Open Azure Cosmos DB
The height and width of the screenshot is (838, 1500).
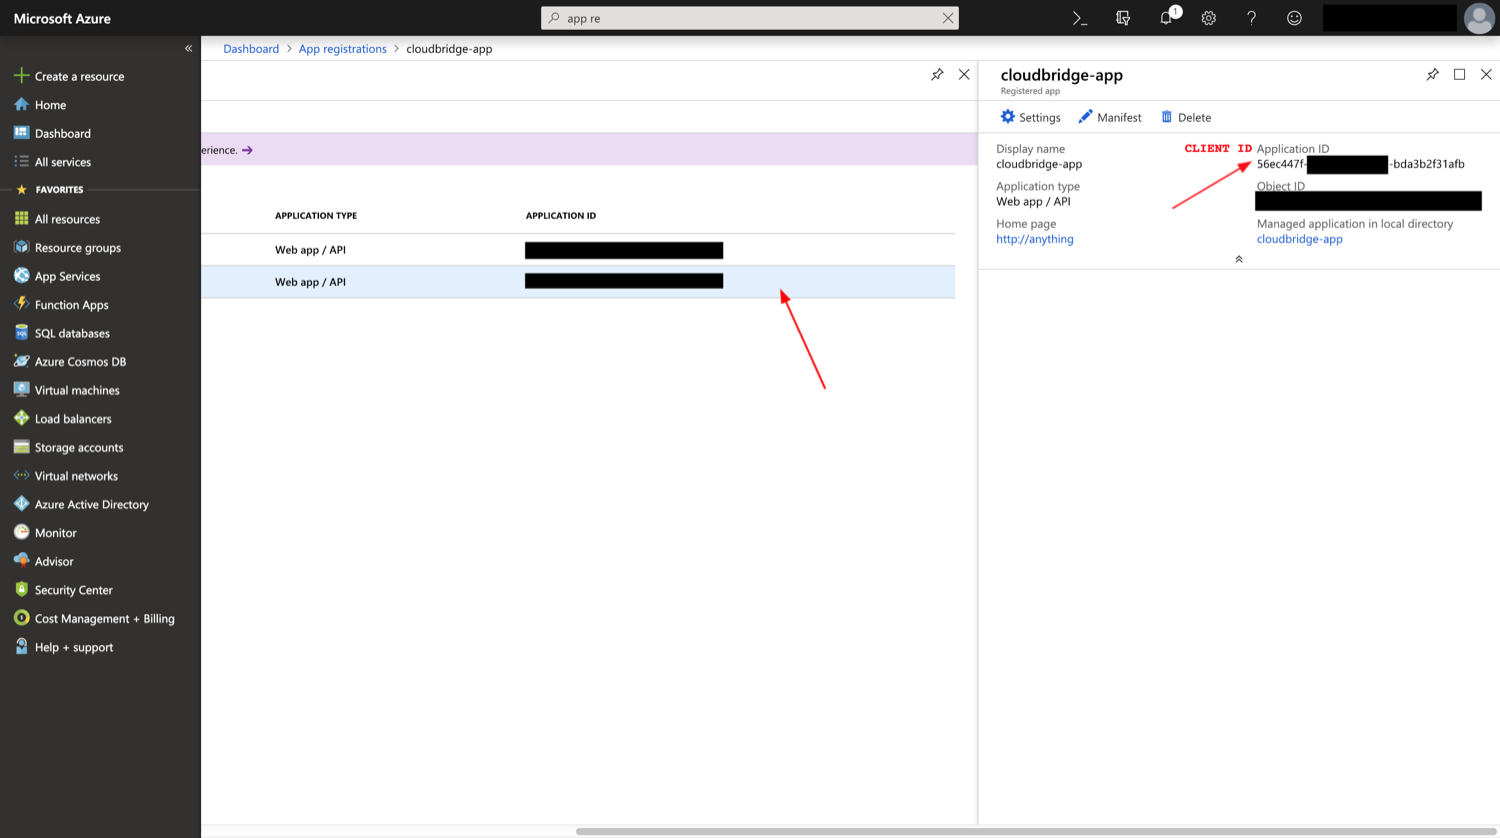pos(70,362)
